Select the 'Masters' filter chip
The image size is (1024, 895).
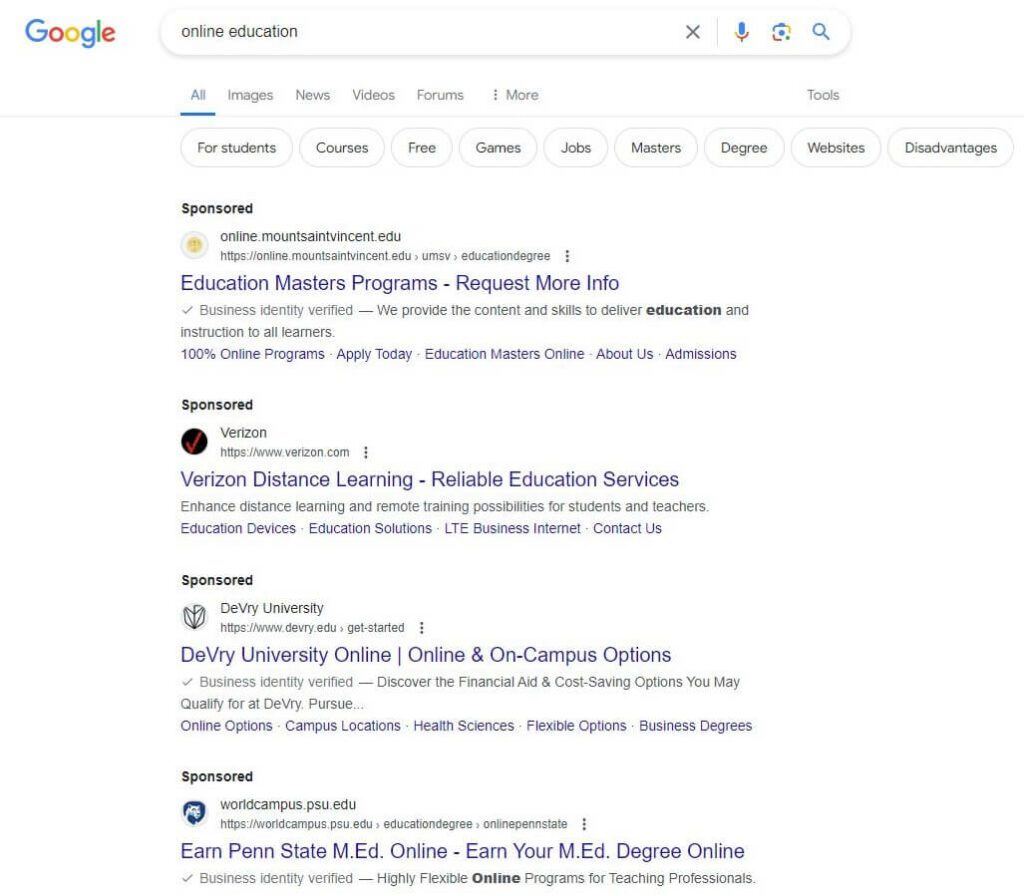(x=655, y=147)
